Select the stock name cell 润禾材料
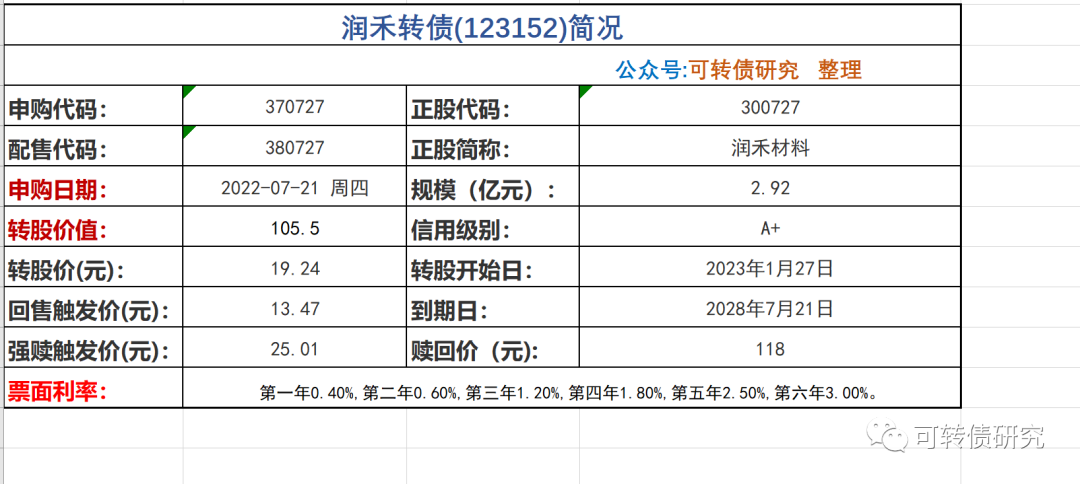Viewport: 1080px width, 484px height. click(770, 148)
